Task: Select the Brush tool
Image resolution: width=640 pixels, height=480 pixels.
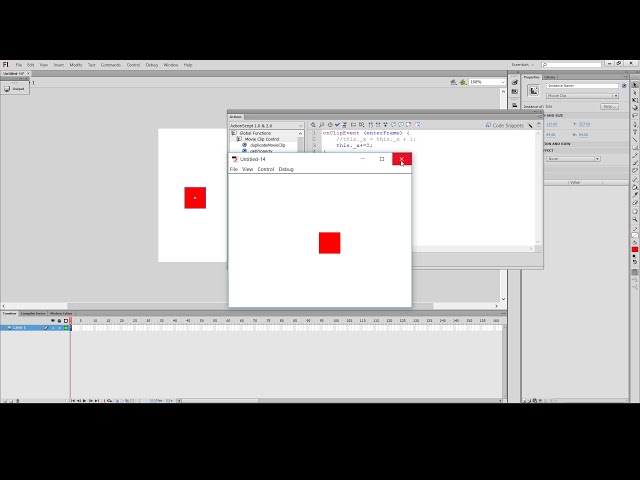Action: 635,163
